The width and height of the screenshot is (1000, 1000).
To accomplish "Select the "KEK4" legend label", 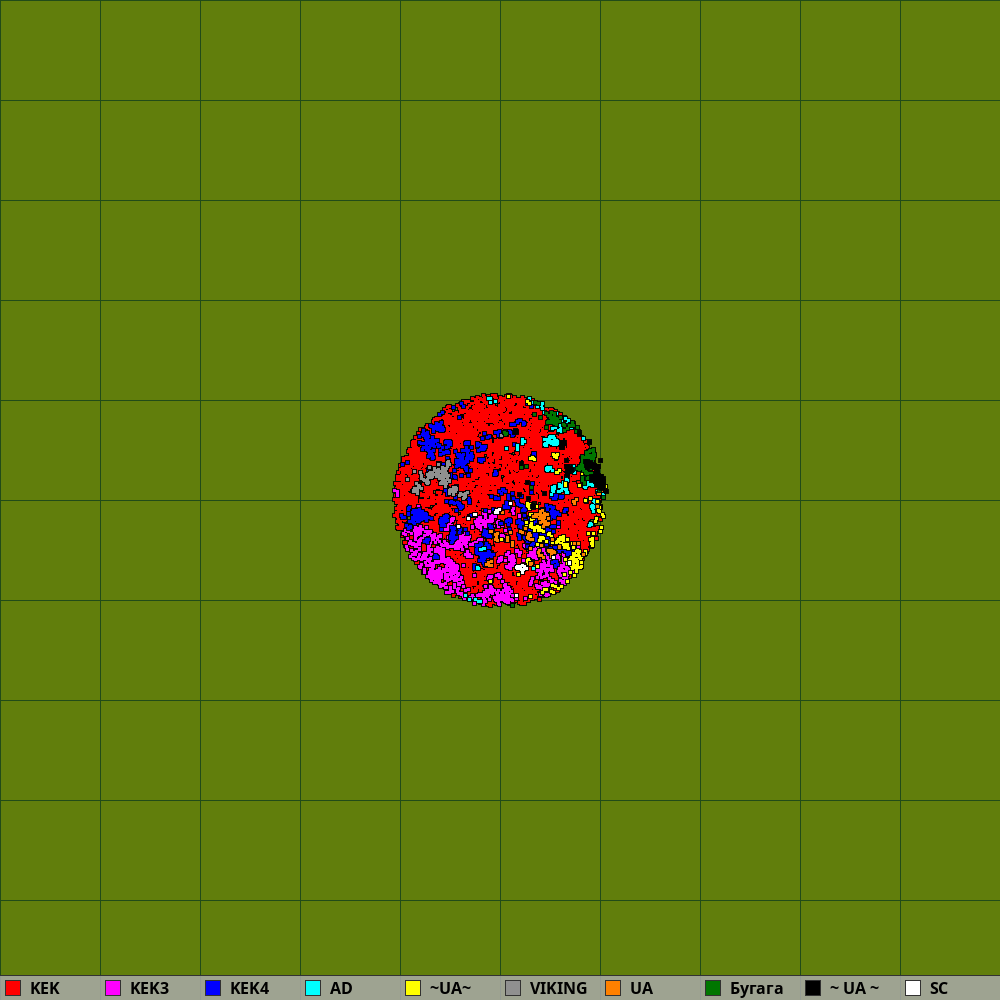I will 249,989.
